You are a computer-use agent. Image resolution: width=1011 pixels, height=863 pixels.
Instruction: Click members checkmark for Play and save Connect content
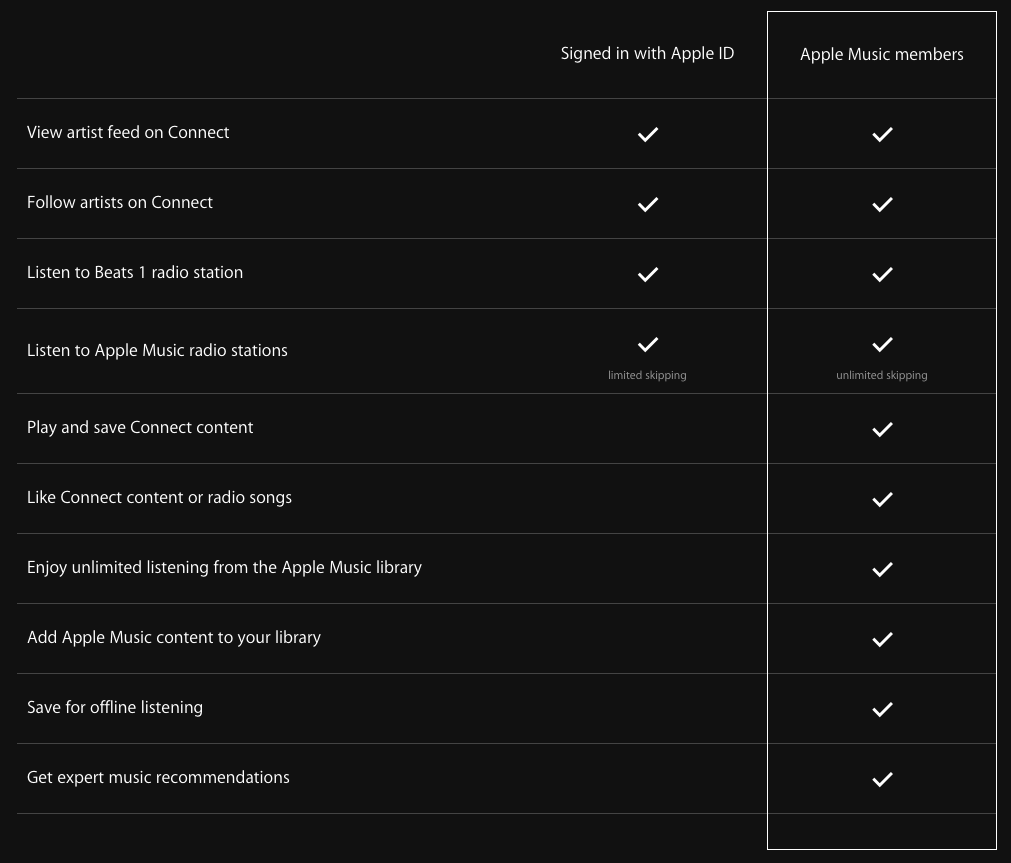click(x=882, y=430)
